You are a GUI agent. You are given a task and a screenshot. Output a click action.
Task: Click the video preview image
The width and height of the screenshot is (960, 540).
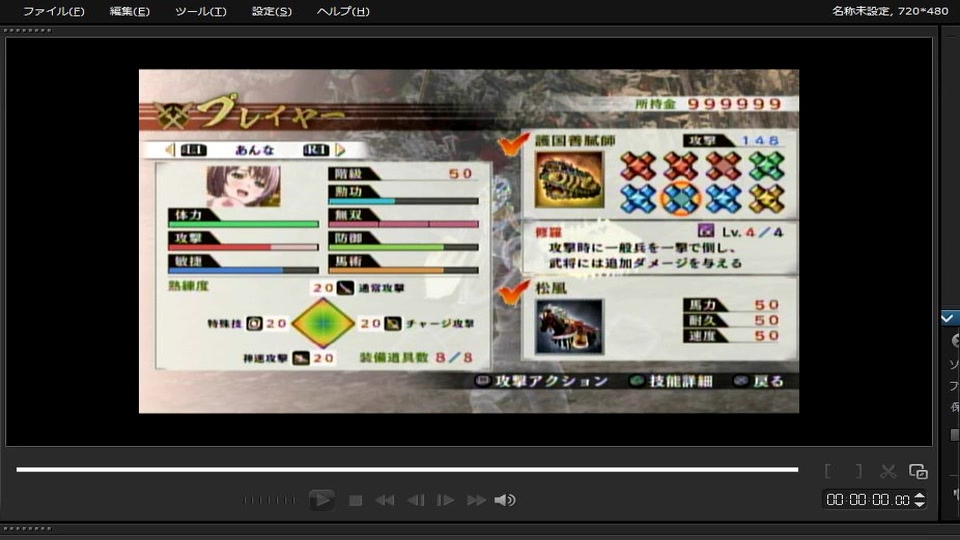(469, 241)
